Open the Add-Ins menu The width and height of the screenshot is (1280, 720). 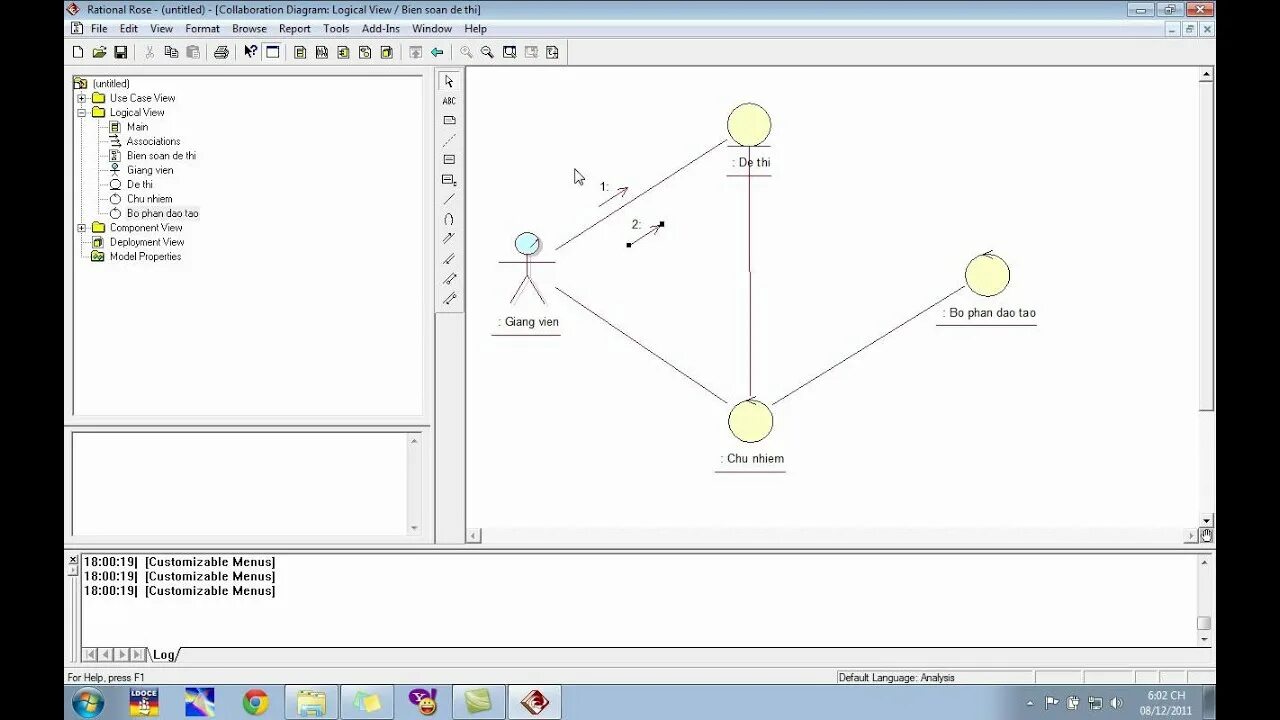(x=380, y=29)
